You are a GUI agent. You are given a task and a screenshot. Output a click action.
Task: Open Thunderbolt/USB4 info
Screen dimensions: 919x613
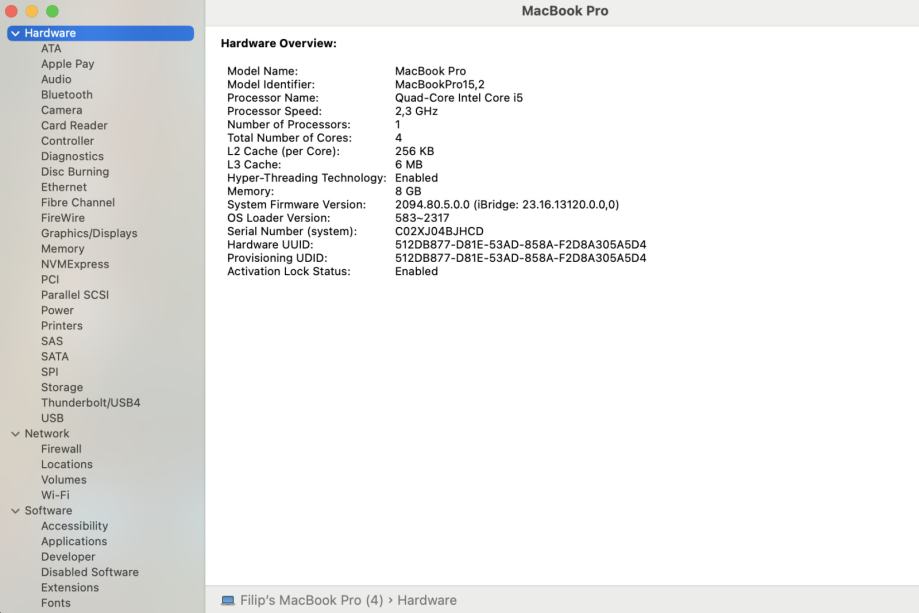tap(90, 403)
